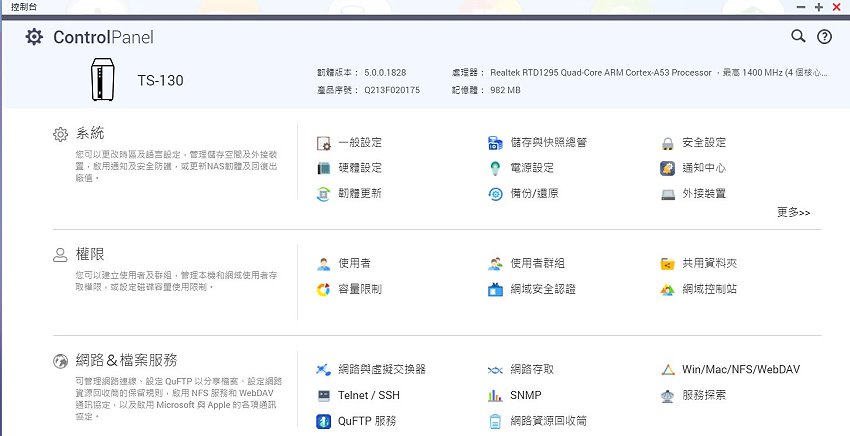Click the 一般設定 text label

(x=360, y=143)
